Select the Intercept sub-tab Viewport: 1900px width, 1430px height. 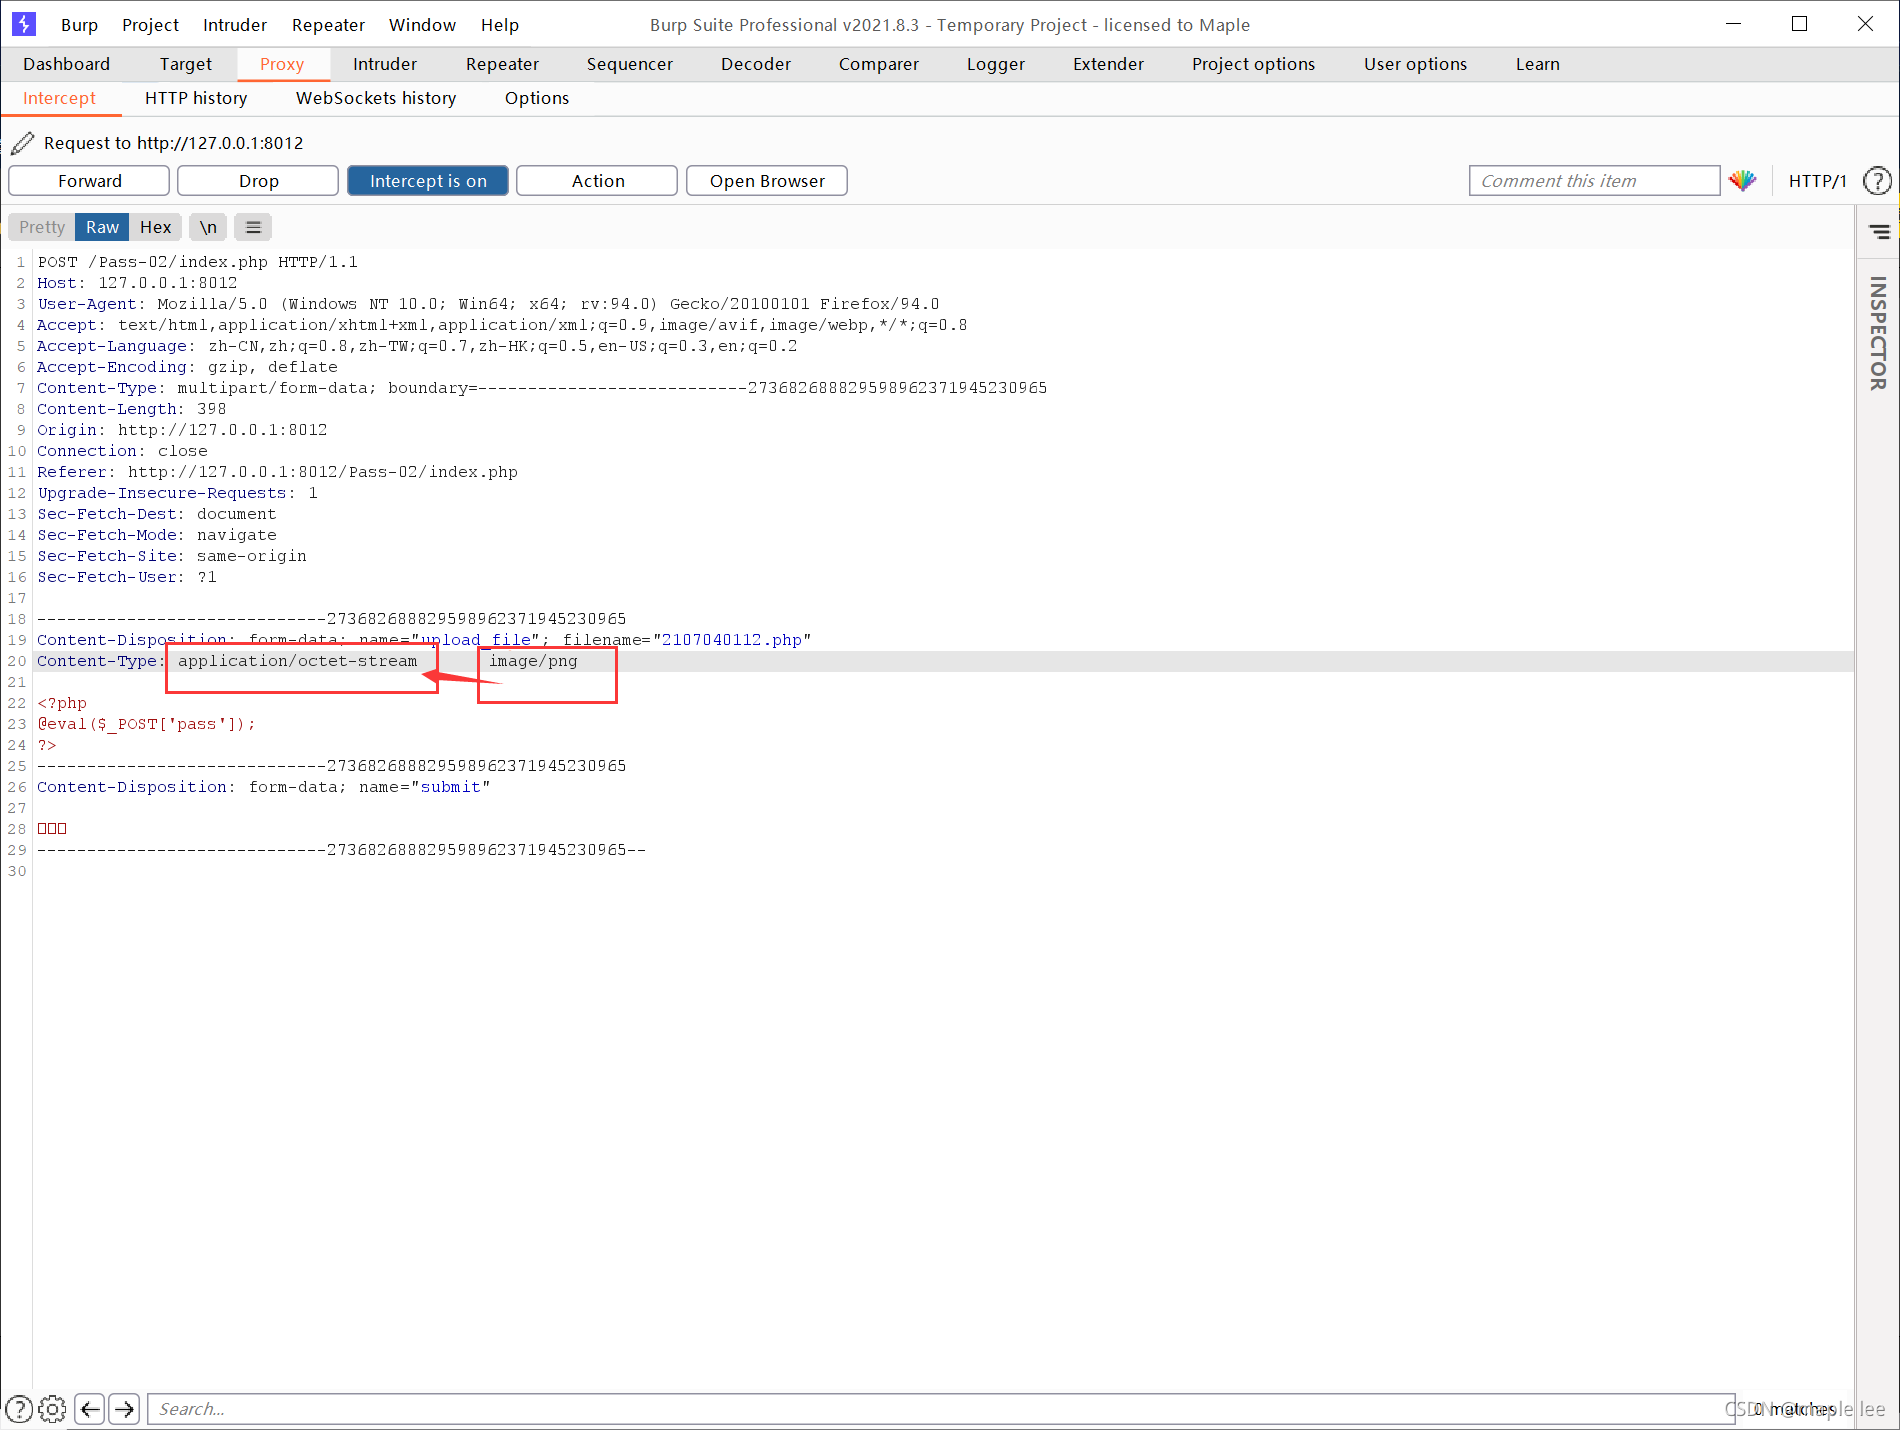coord(59,98)
